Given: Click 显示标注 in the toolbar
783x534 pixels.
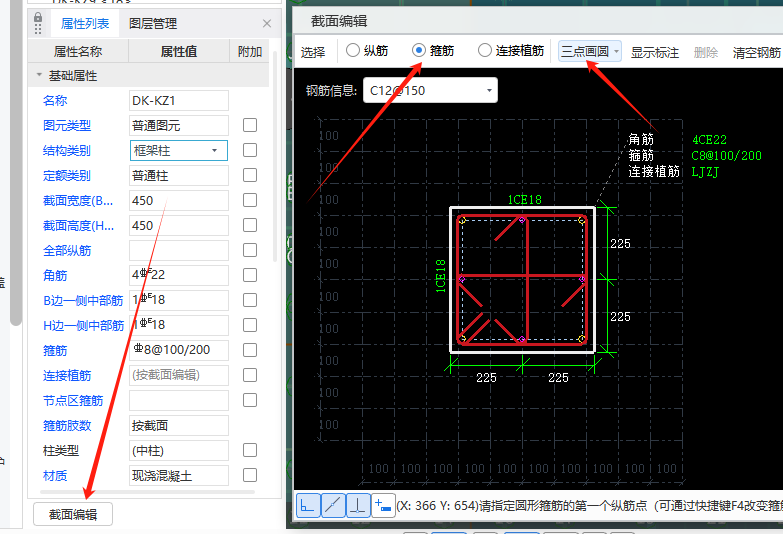Looking at the screenshot, I should click(x=655, y=52).
